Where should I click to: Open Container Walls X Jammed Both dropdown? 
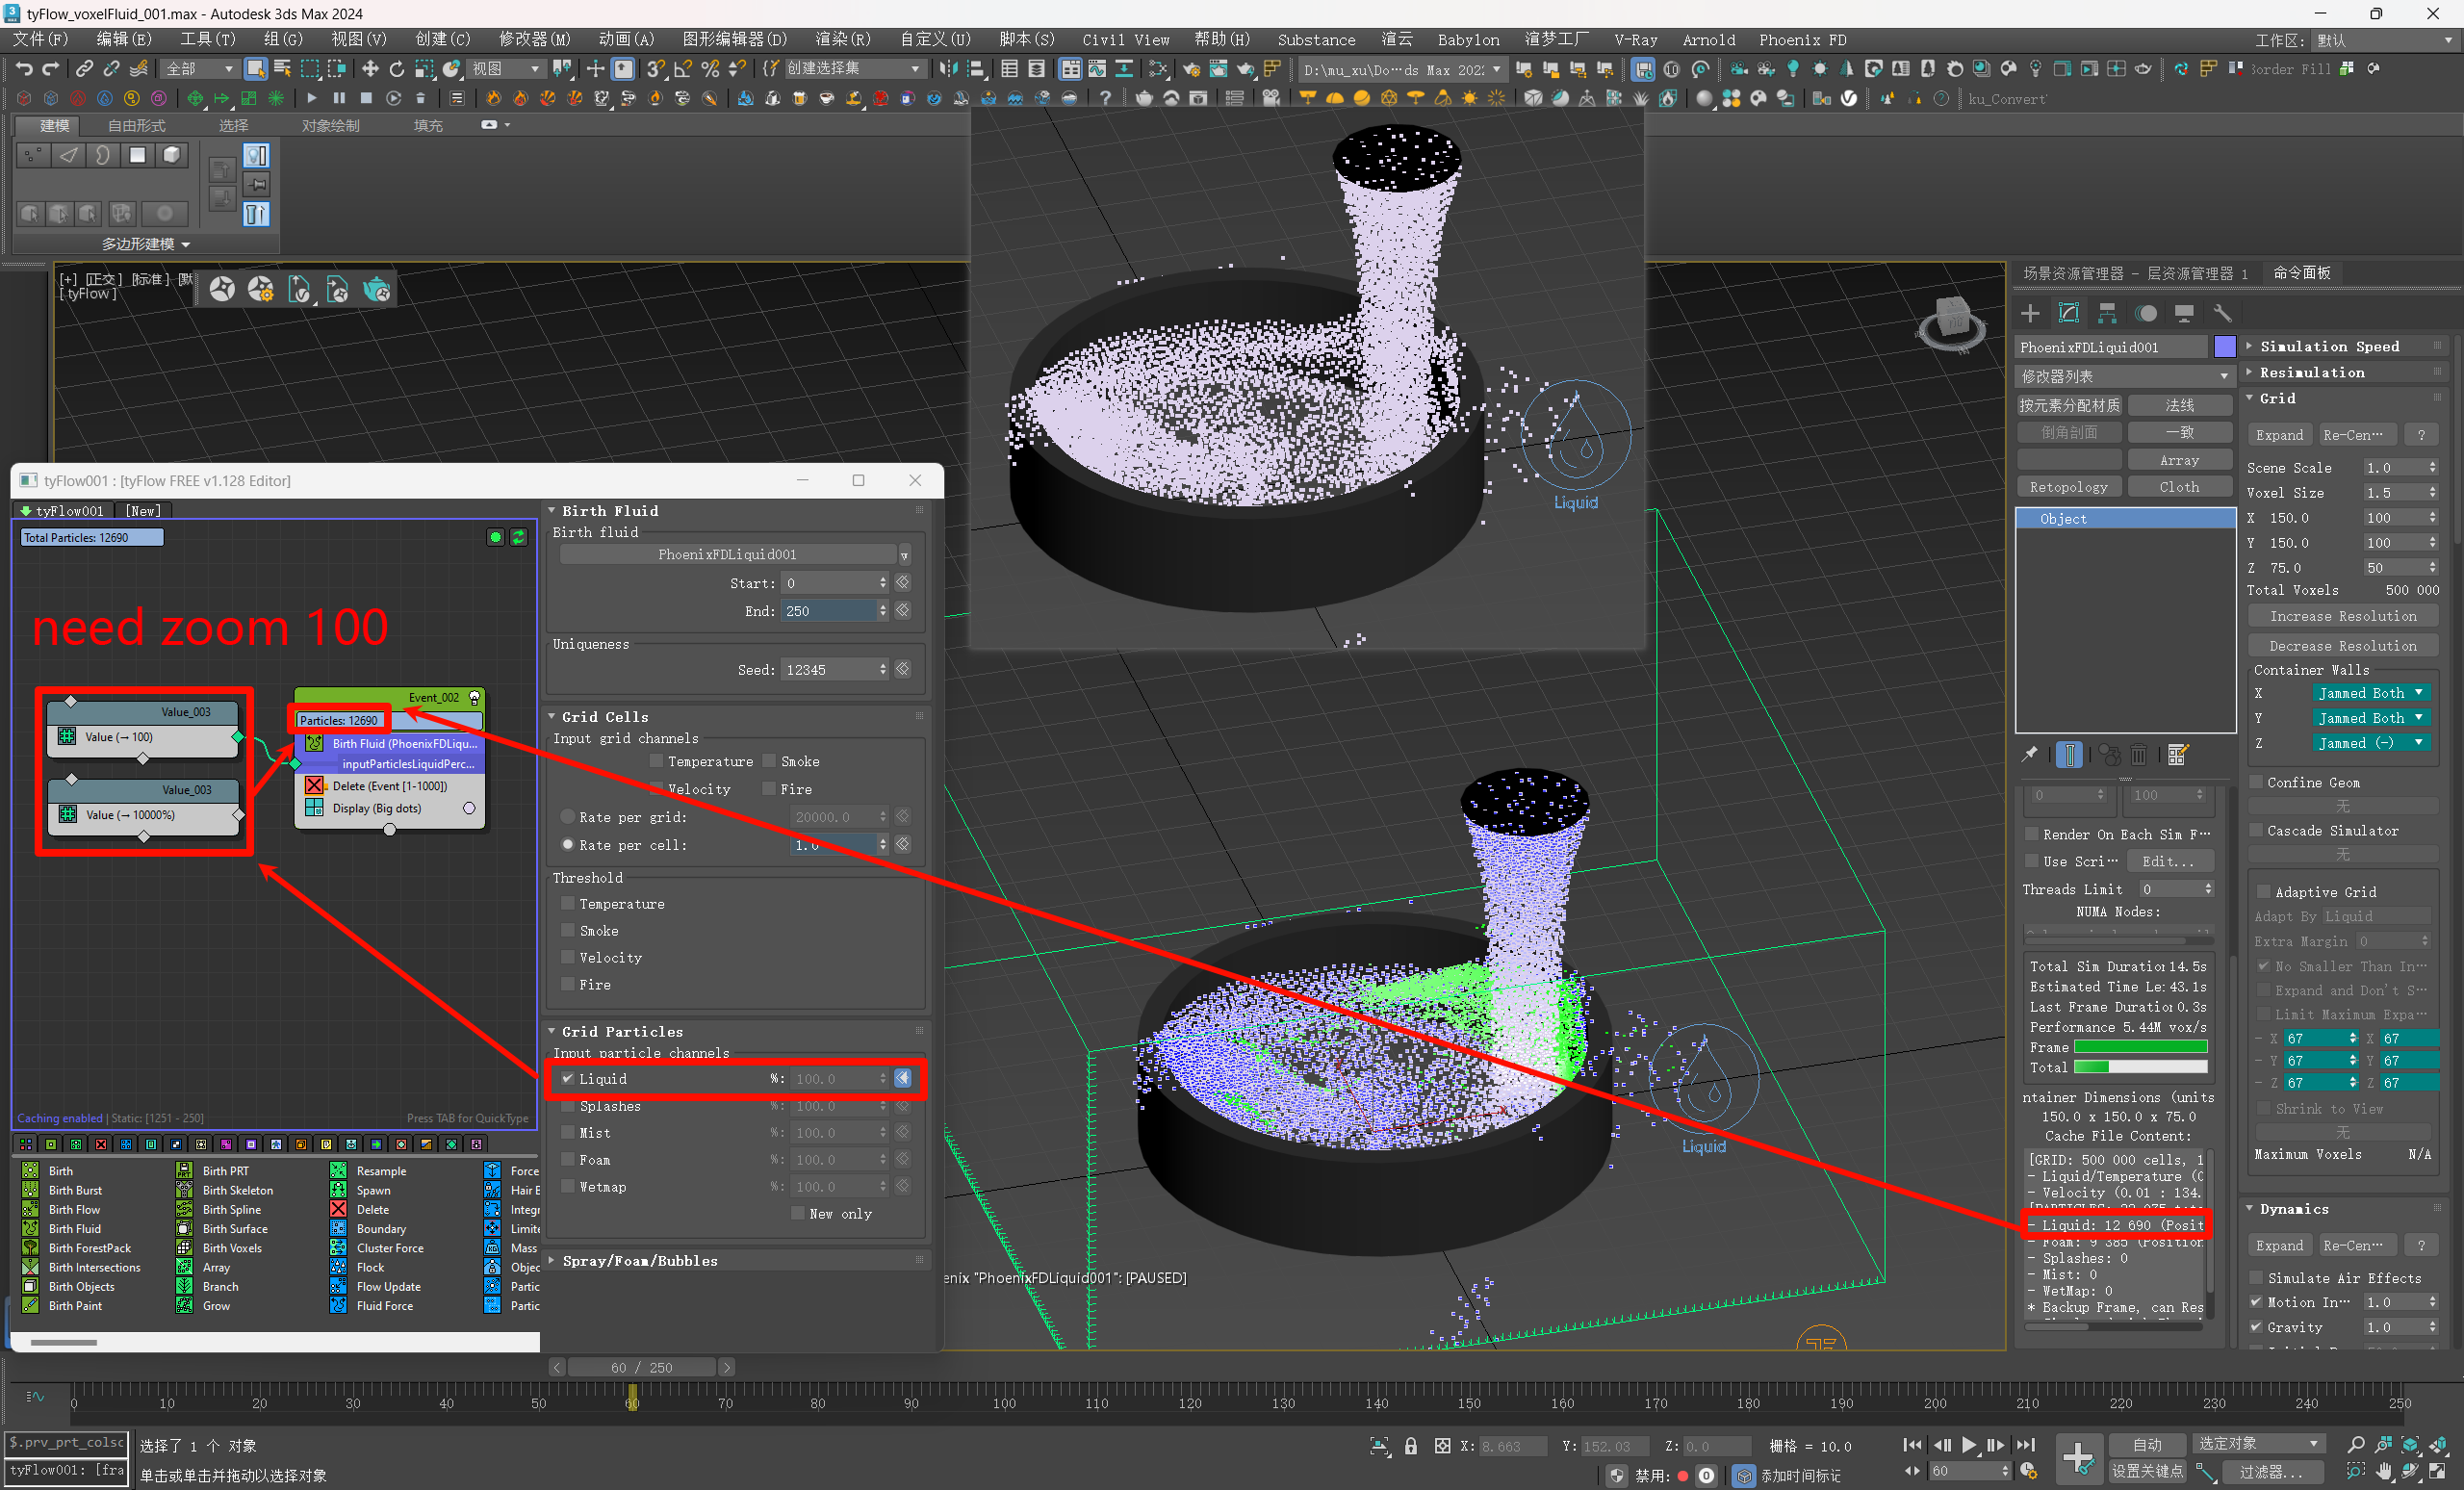(x=2370, y=693)
